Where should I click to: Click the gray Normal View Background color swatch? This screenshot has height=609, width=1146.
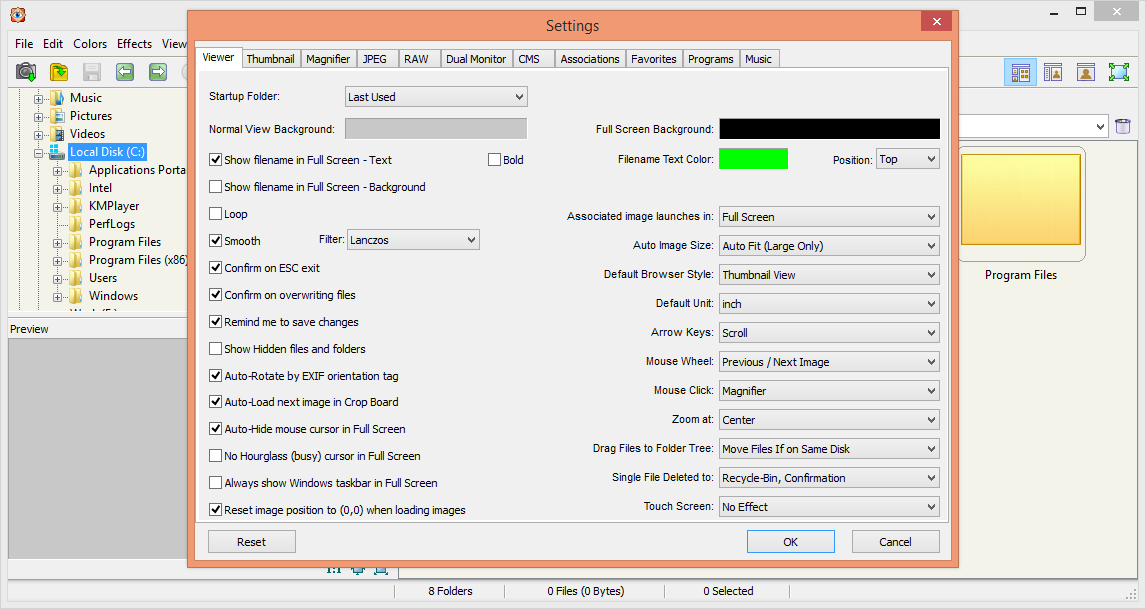tap(436, 129)
